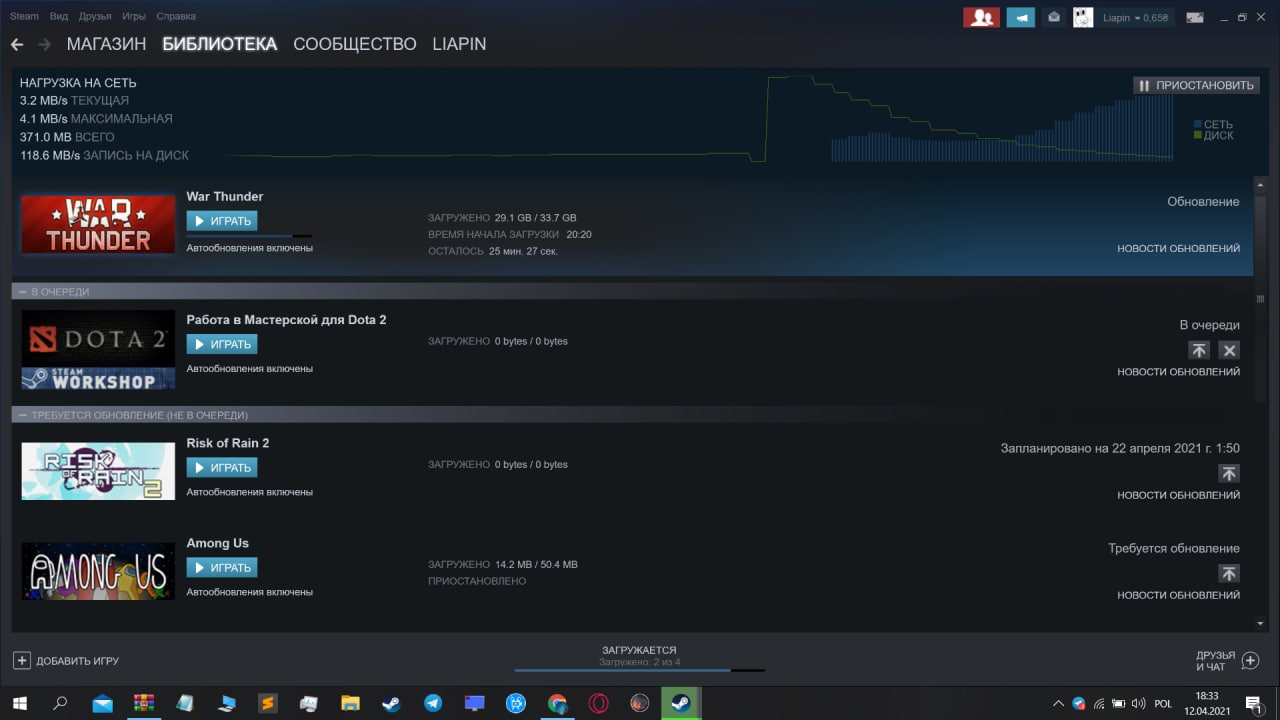Switch to Big Picture mode icon
This screenshot has height=720, width=1280.
[x=1195, y=17]
